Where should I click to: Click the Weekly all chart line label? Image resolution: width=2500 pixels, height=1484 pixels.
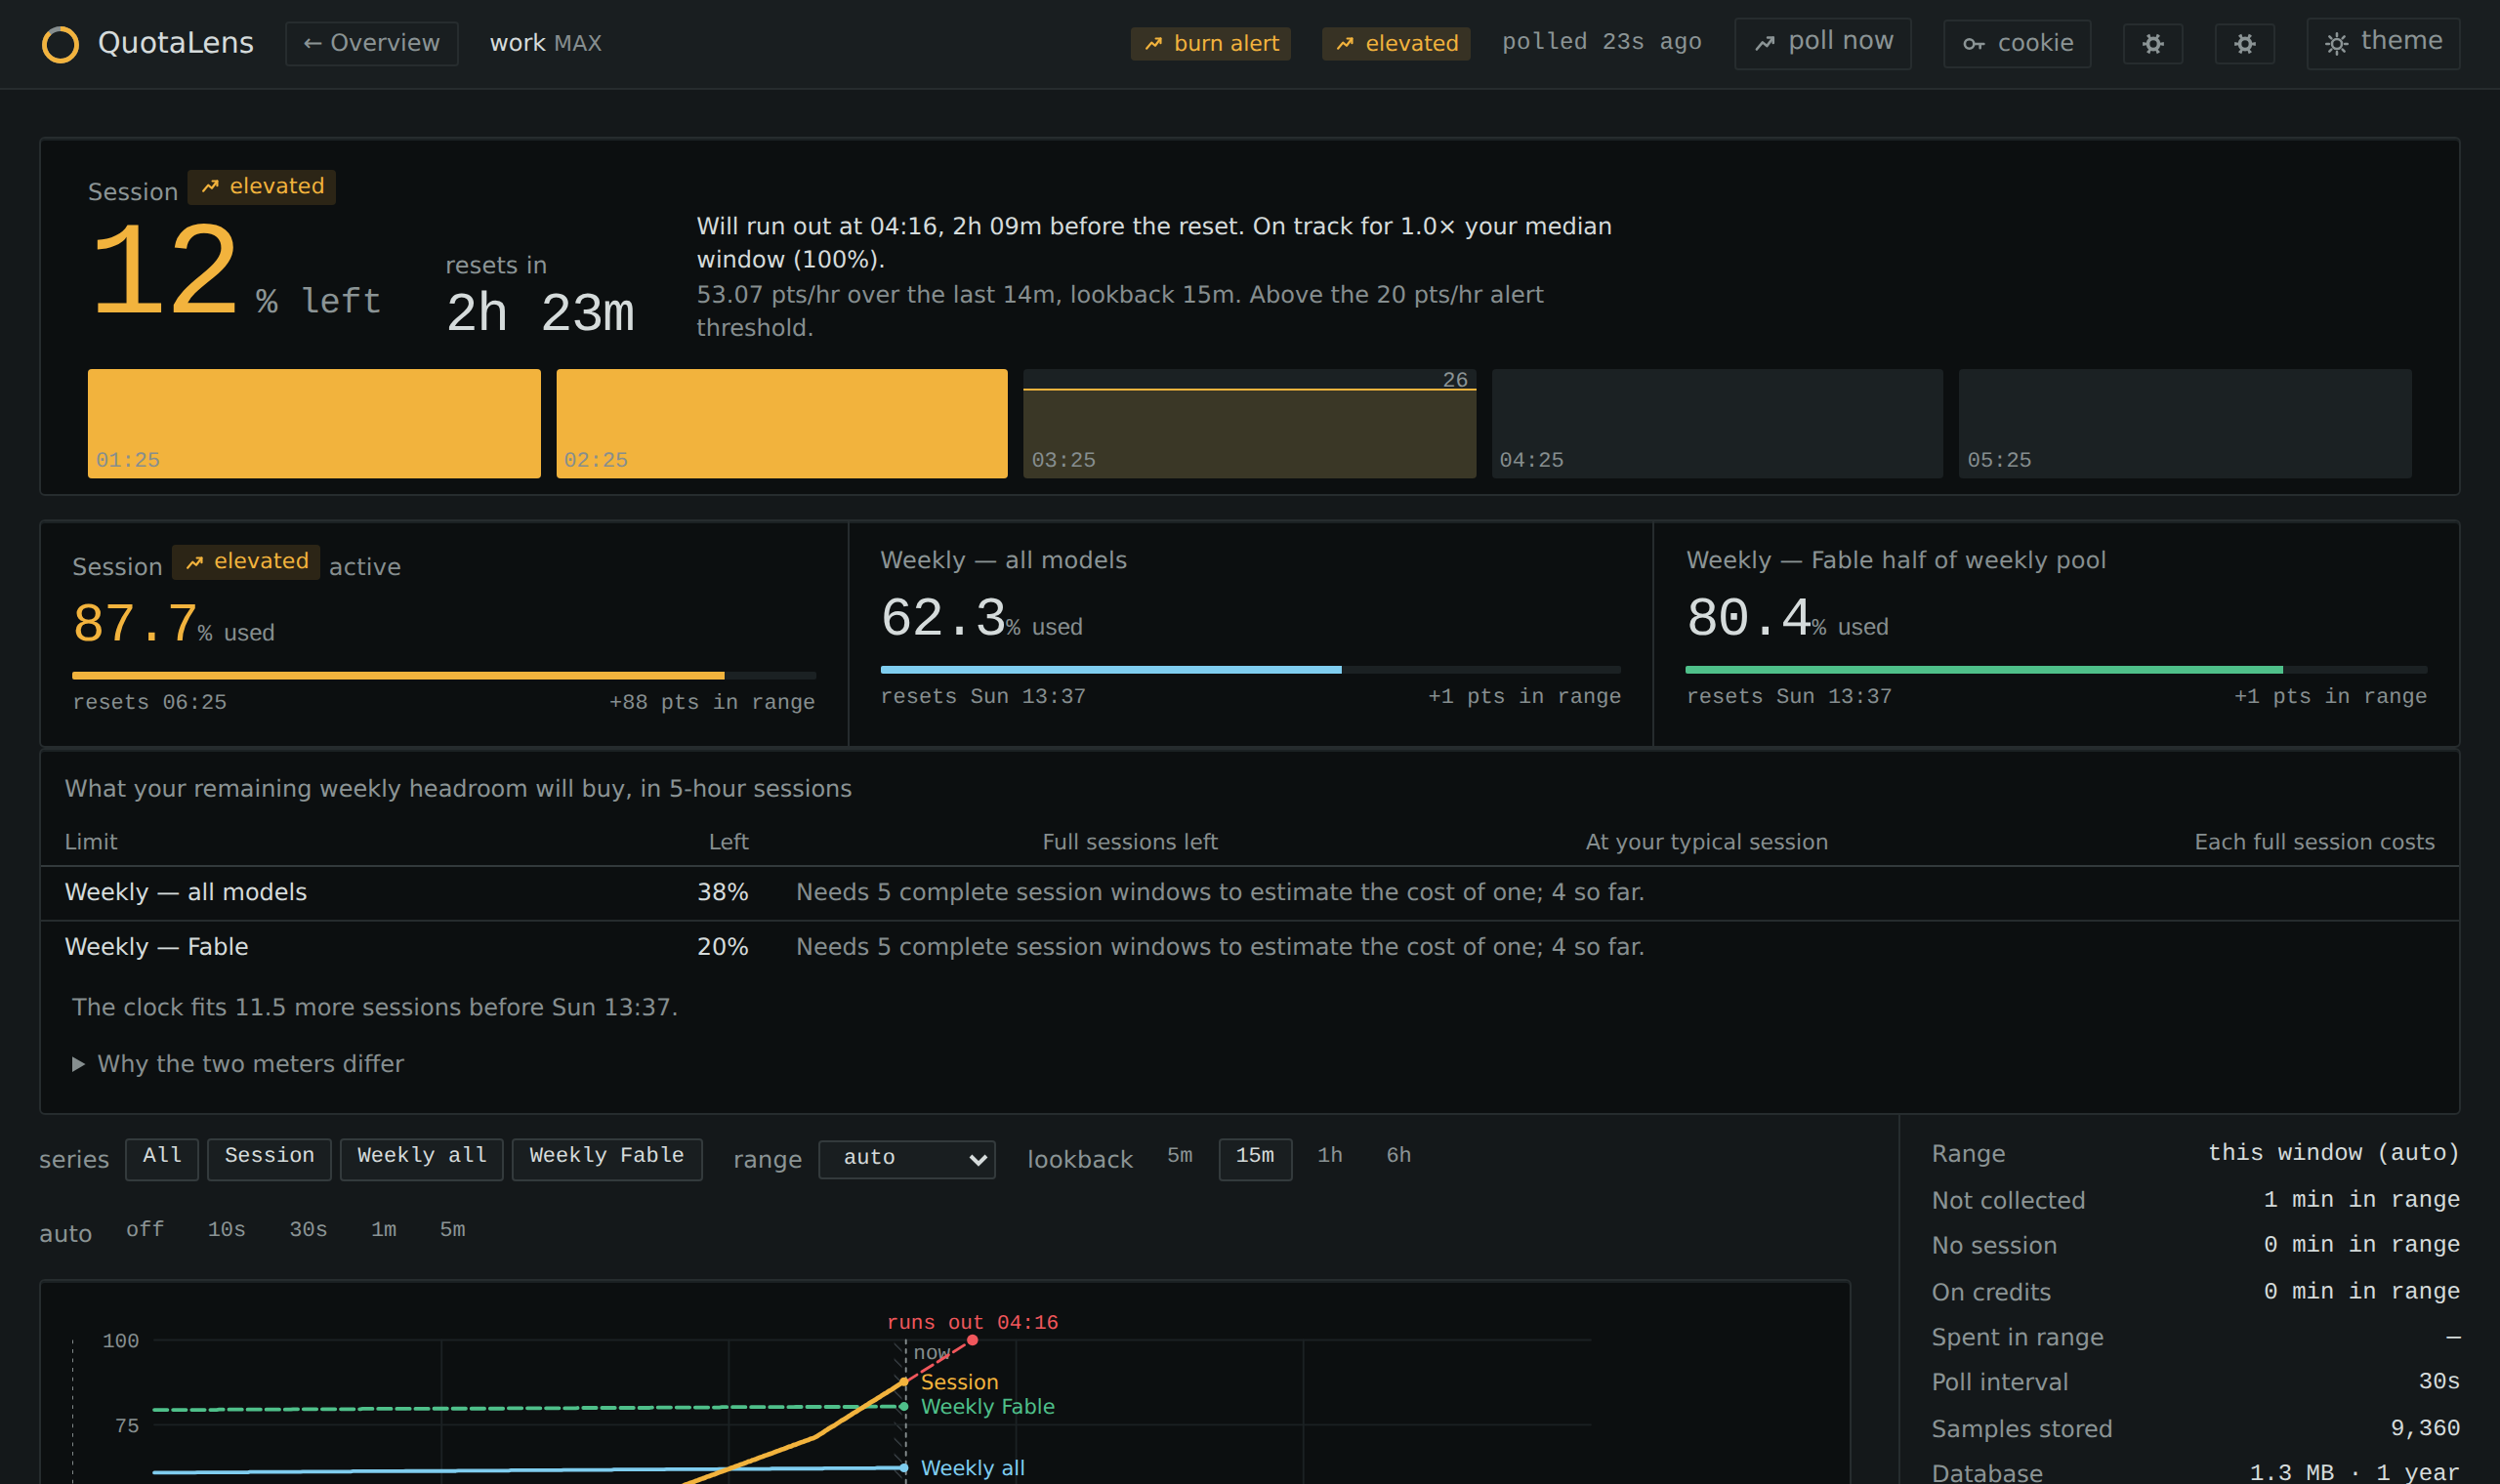pos(972,1468)
